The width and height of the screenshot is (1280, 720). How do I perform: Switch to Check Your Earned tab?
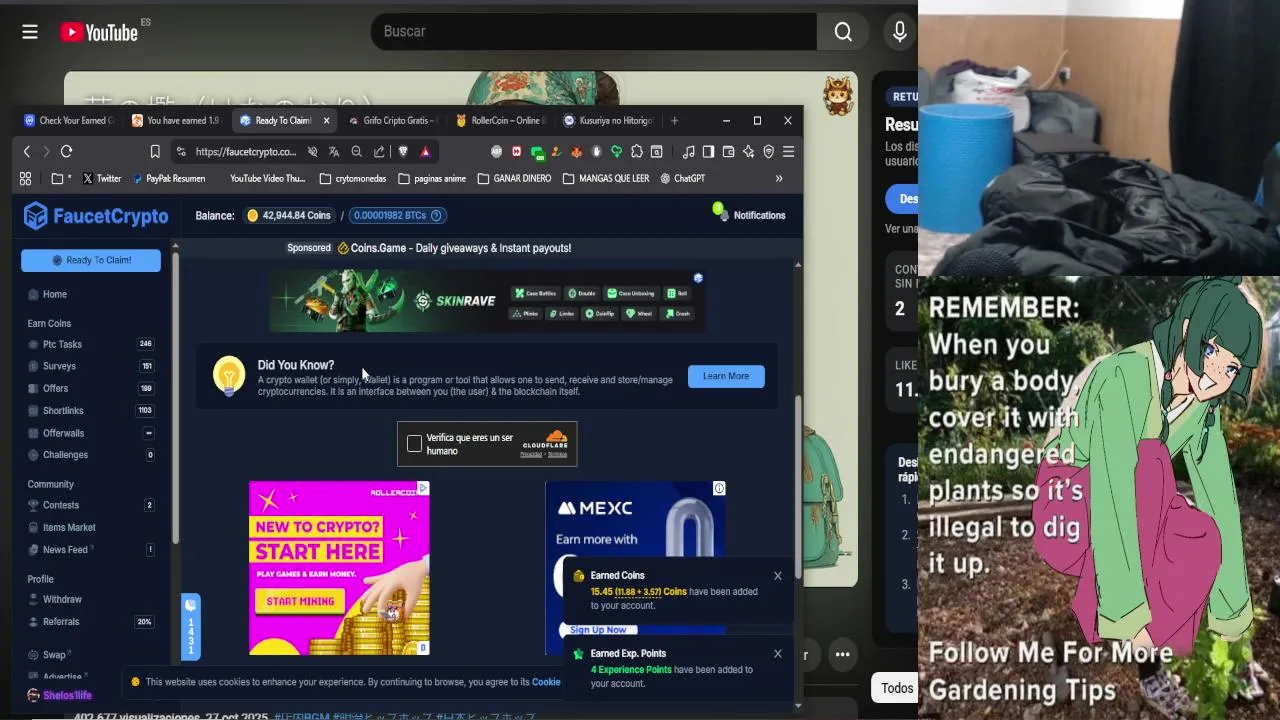click(70, 121)
